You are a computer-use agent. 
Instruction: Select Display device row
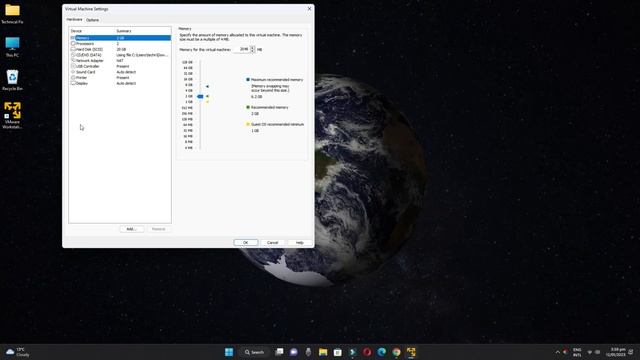click(120, 83)
